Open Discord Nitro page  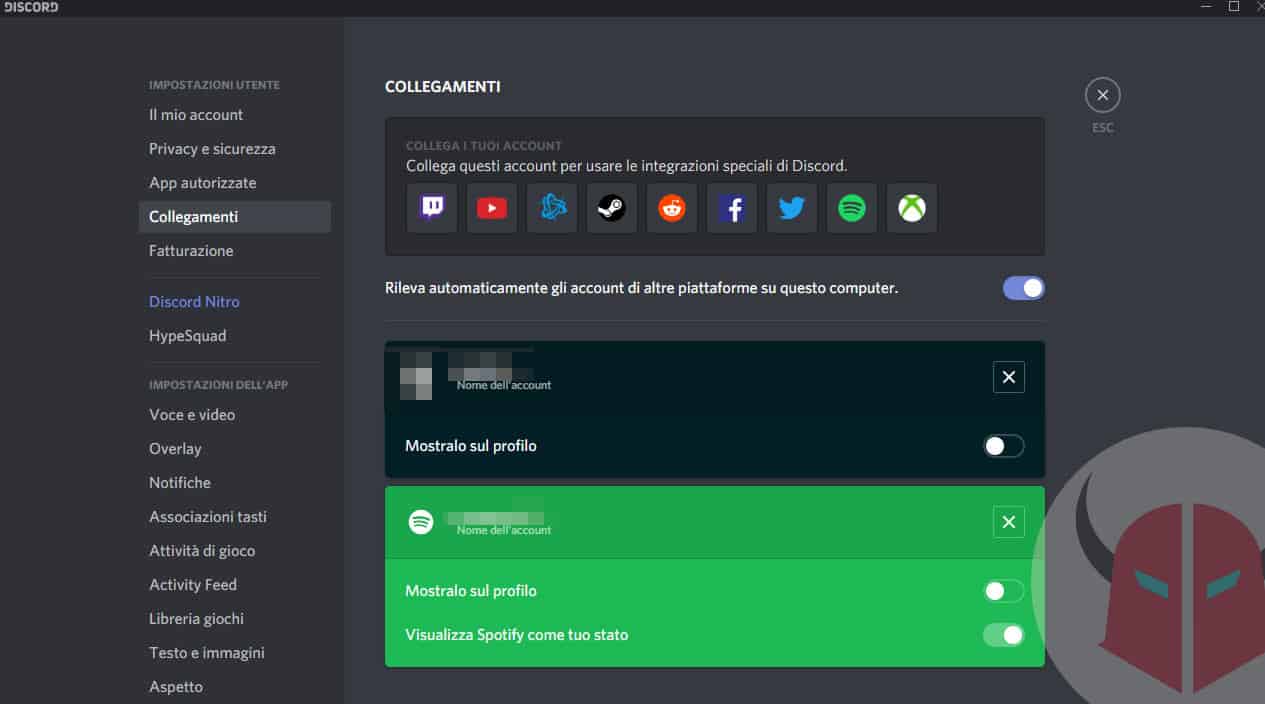coord(234,302)
